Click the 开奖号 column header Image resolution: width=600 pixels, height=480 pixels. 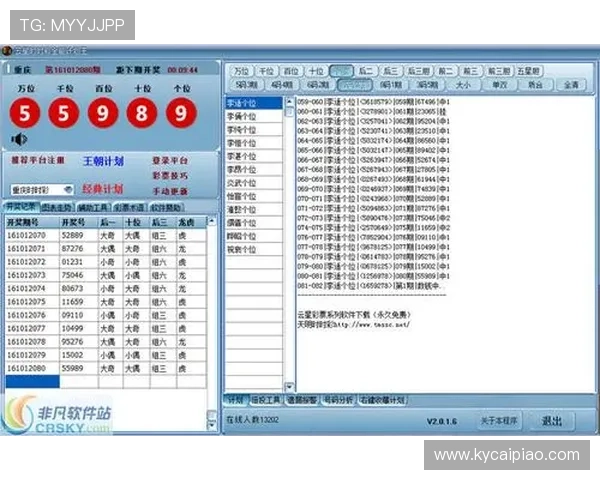coord(78,222)
